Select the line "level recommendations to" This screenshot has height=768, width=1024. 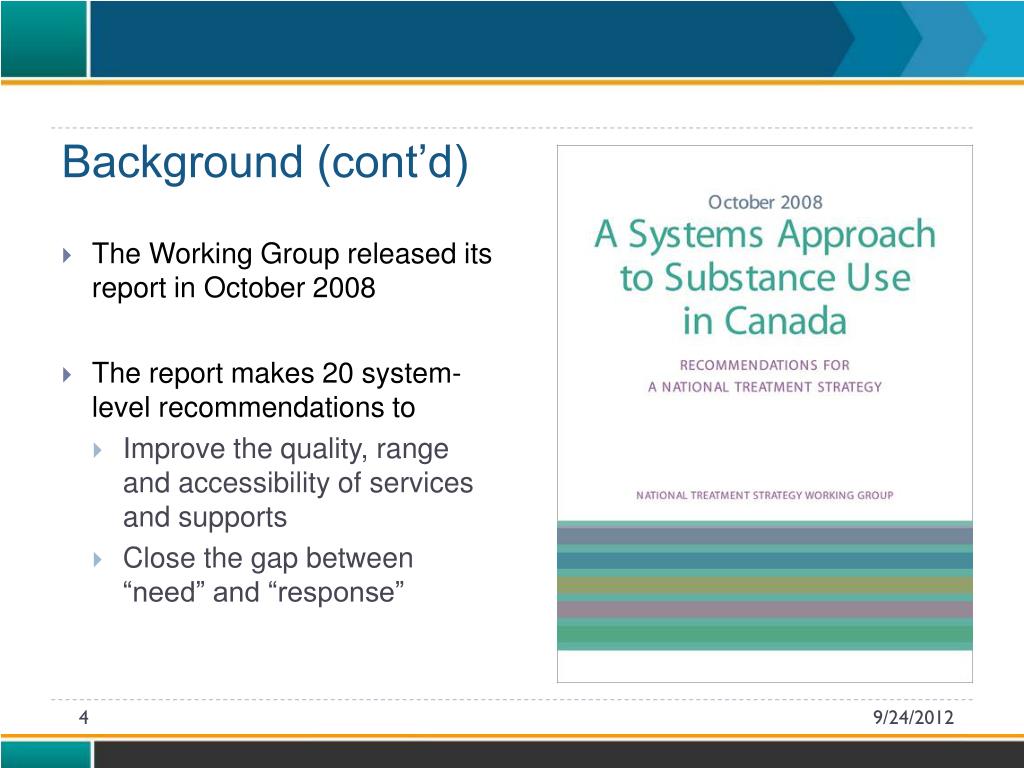pyautogui.click(x=253, y=408)
